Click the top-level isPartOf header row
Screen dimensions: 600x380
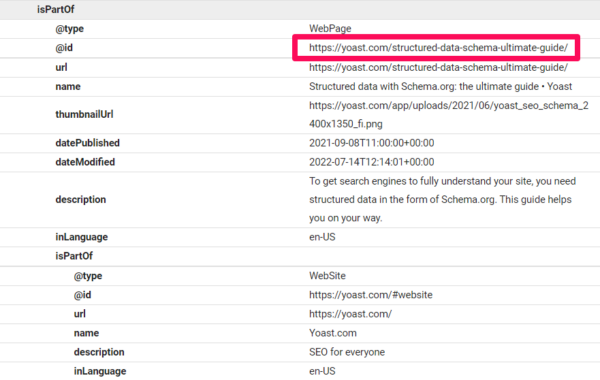pyautogui.click(x=300, y=10)
